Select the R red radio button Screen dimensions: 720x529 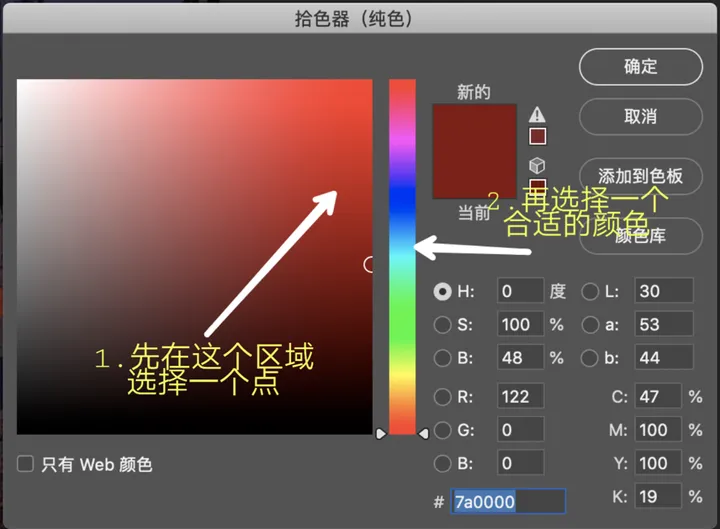click(x=443, y=397)
